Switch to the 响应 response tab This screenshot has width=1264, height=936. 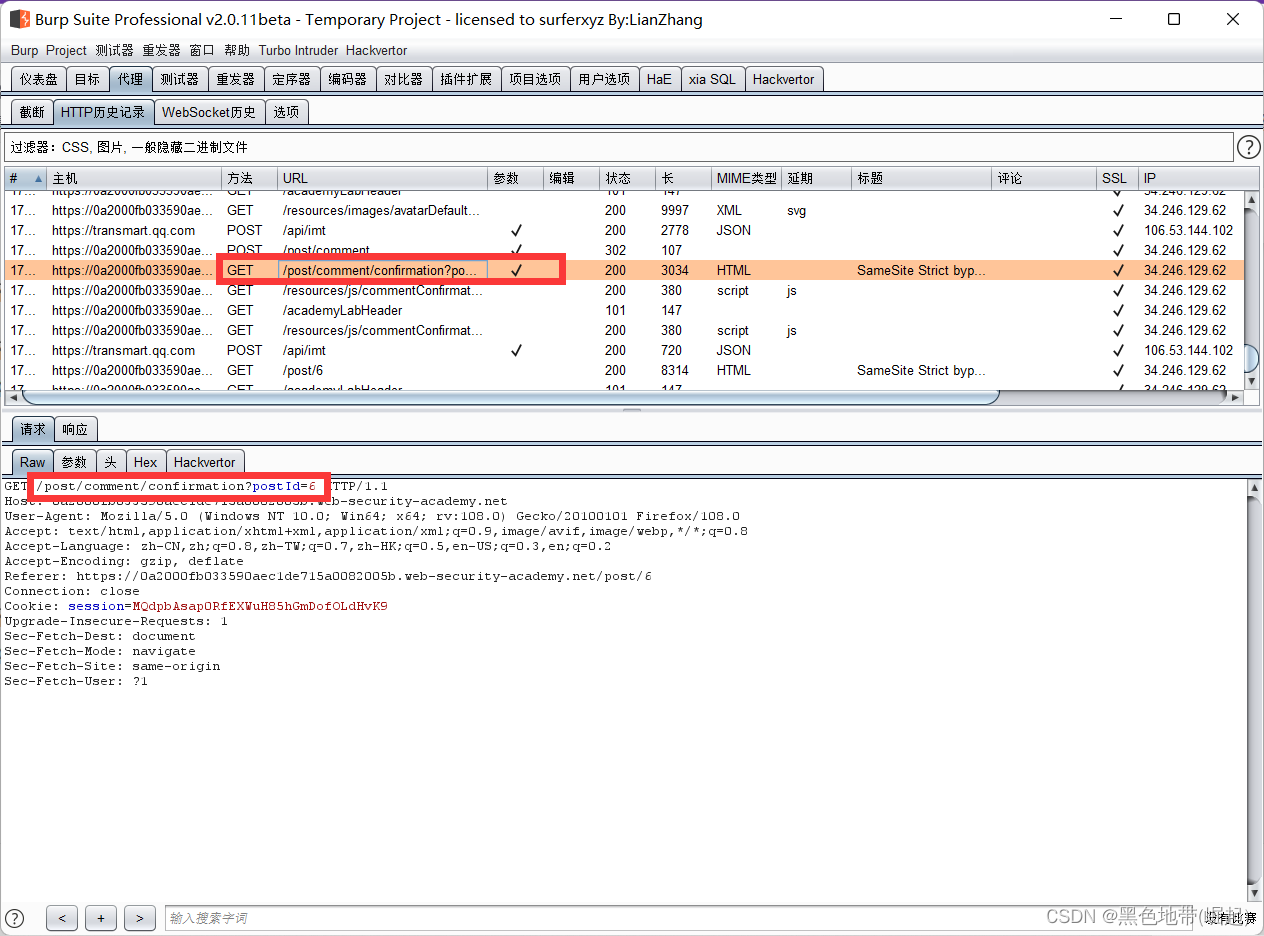75,429
